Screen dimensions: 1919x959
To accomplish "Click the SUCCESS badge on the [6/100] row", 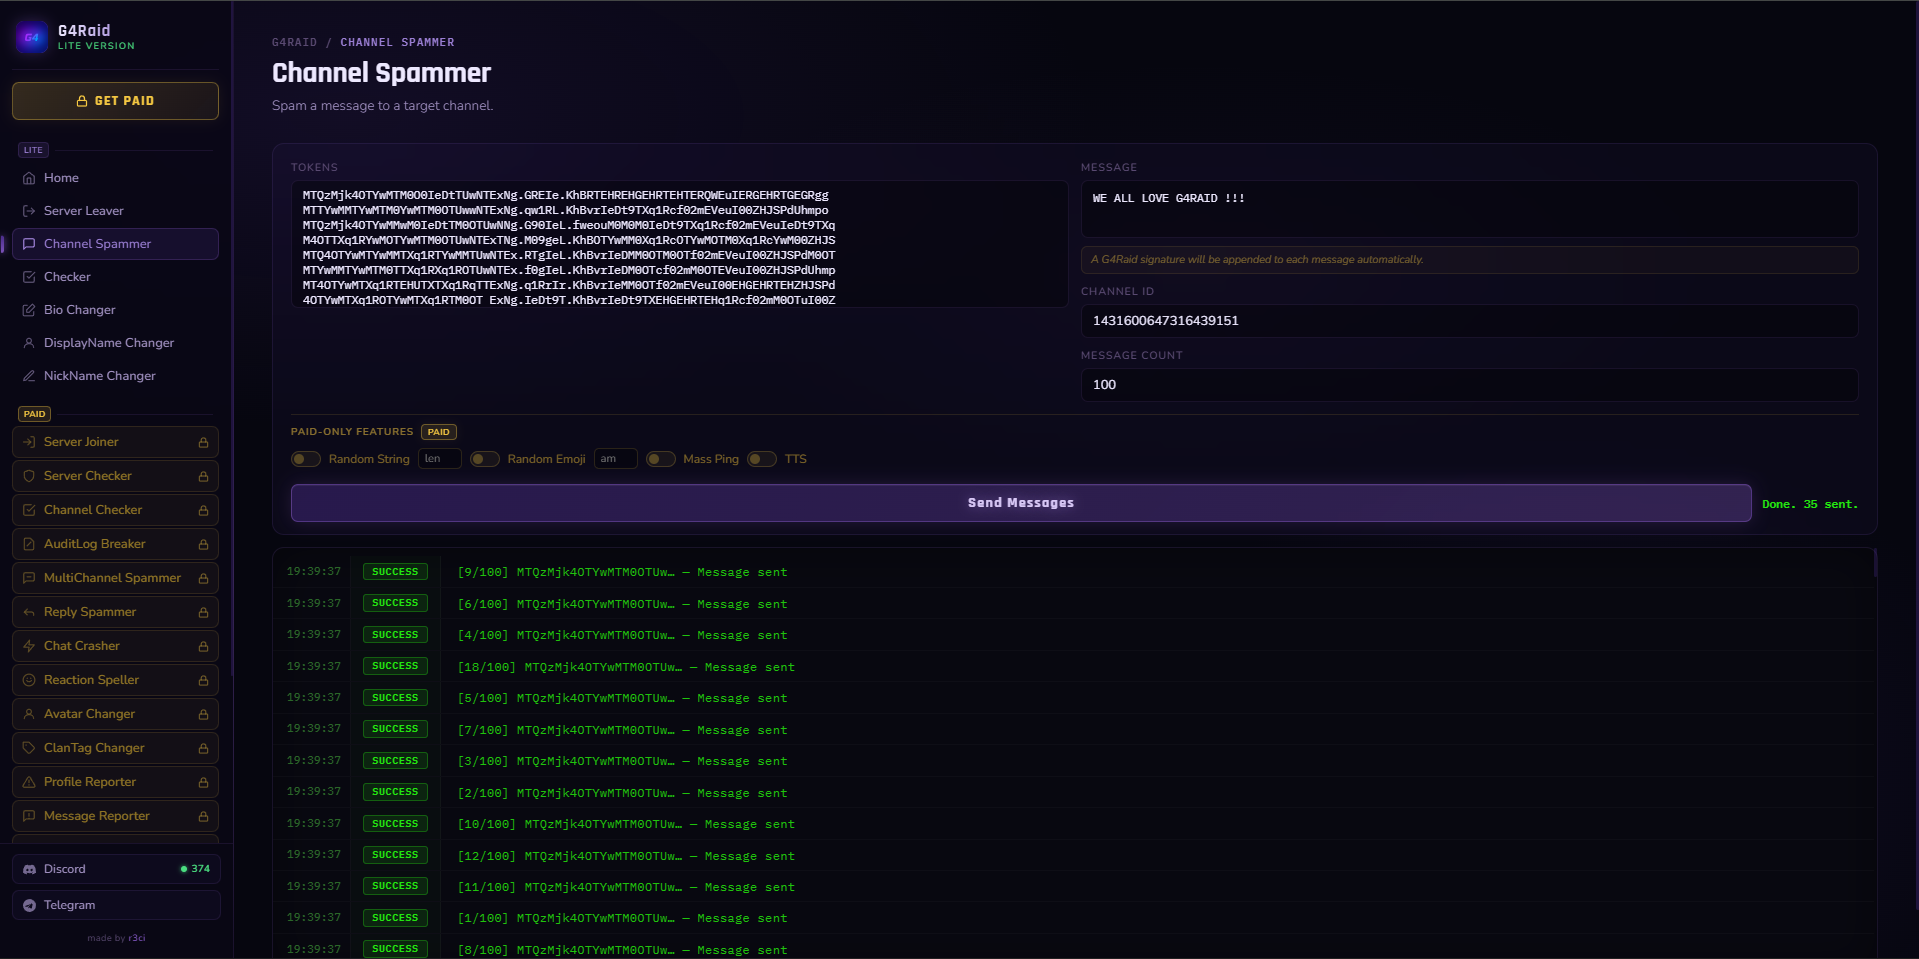I will tap(395, 603).
